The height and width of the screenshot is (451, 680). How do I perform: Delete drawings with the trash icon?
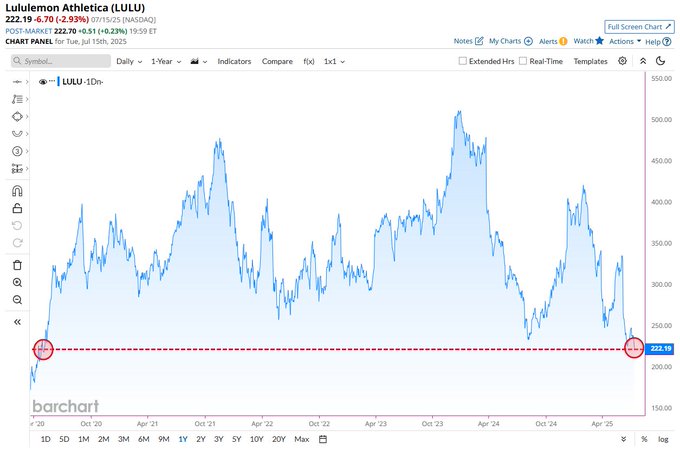point(17,265)
